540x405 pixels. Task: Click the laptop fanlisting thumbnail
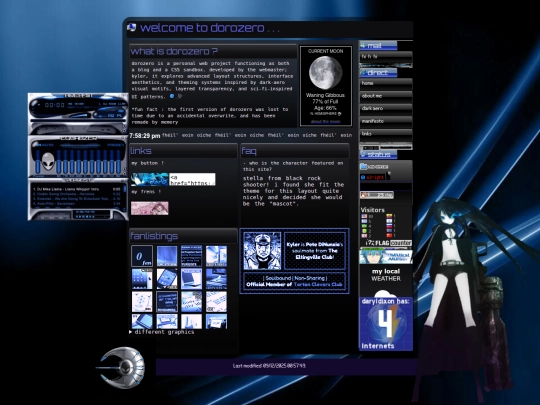[x=191, y=279]
